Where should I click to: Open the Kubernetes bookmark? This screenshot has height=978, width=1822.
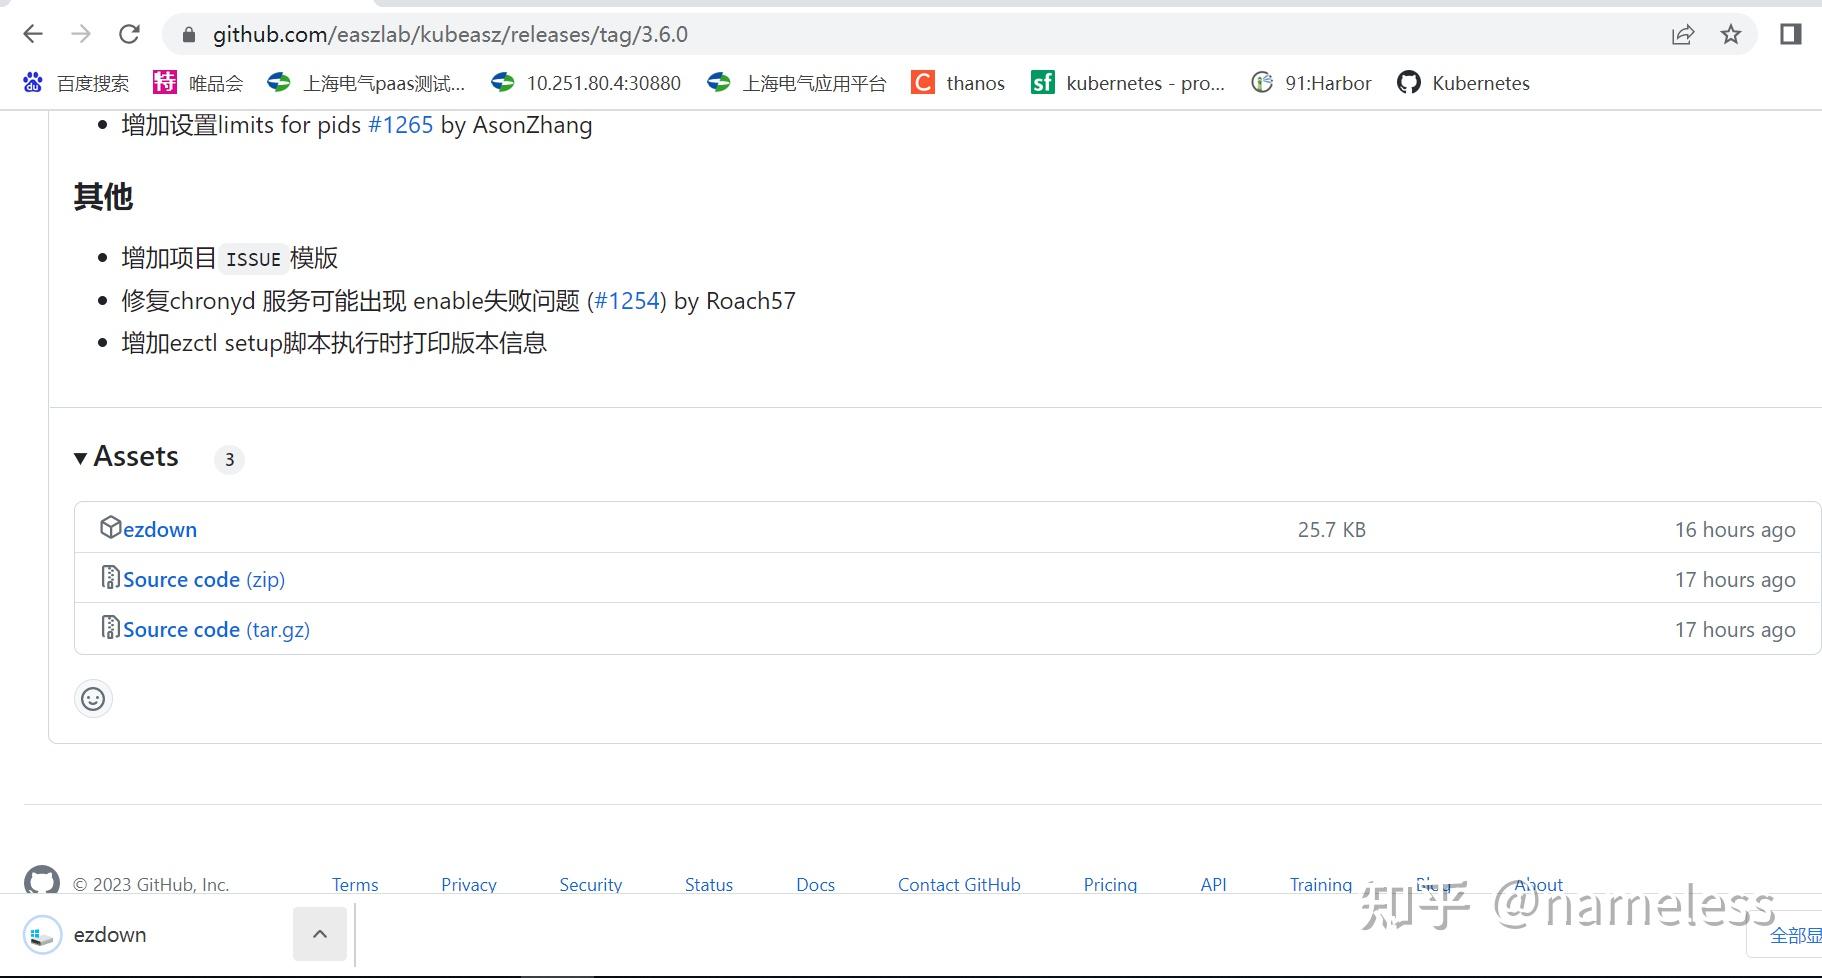pyautogui.click(x=1463, y=83)
